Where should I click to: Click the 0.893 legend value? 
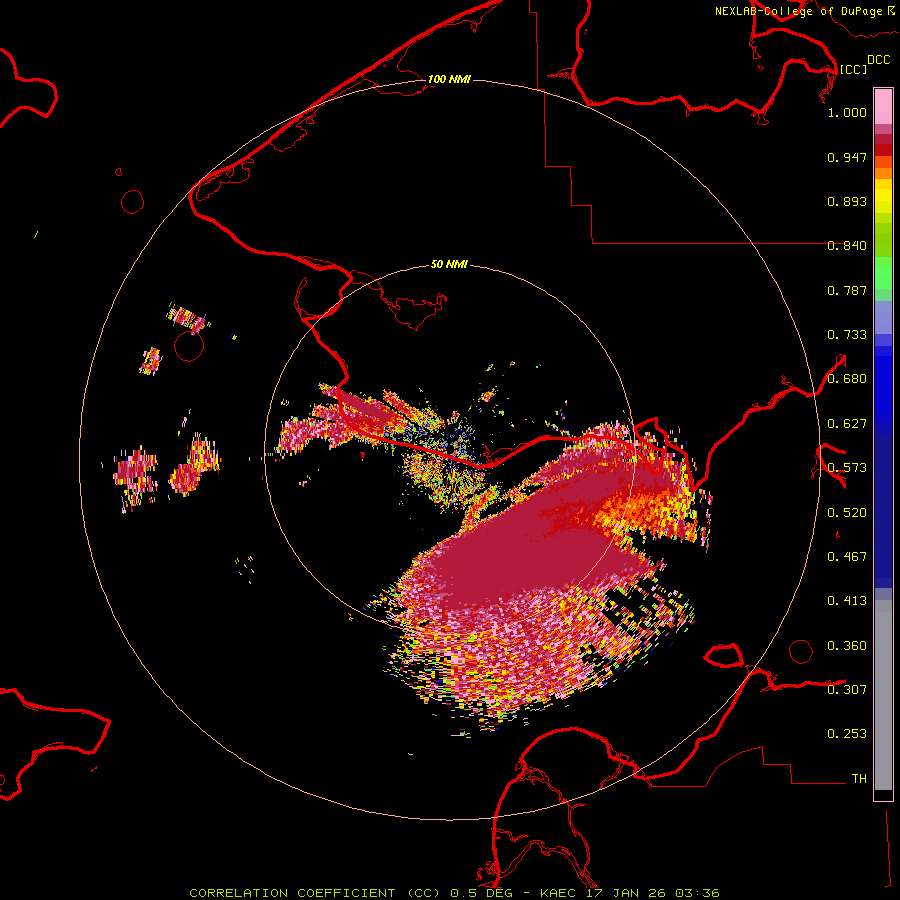[x=847, y=201]
